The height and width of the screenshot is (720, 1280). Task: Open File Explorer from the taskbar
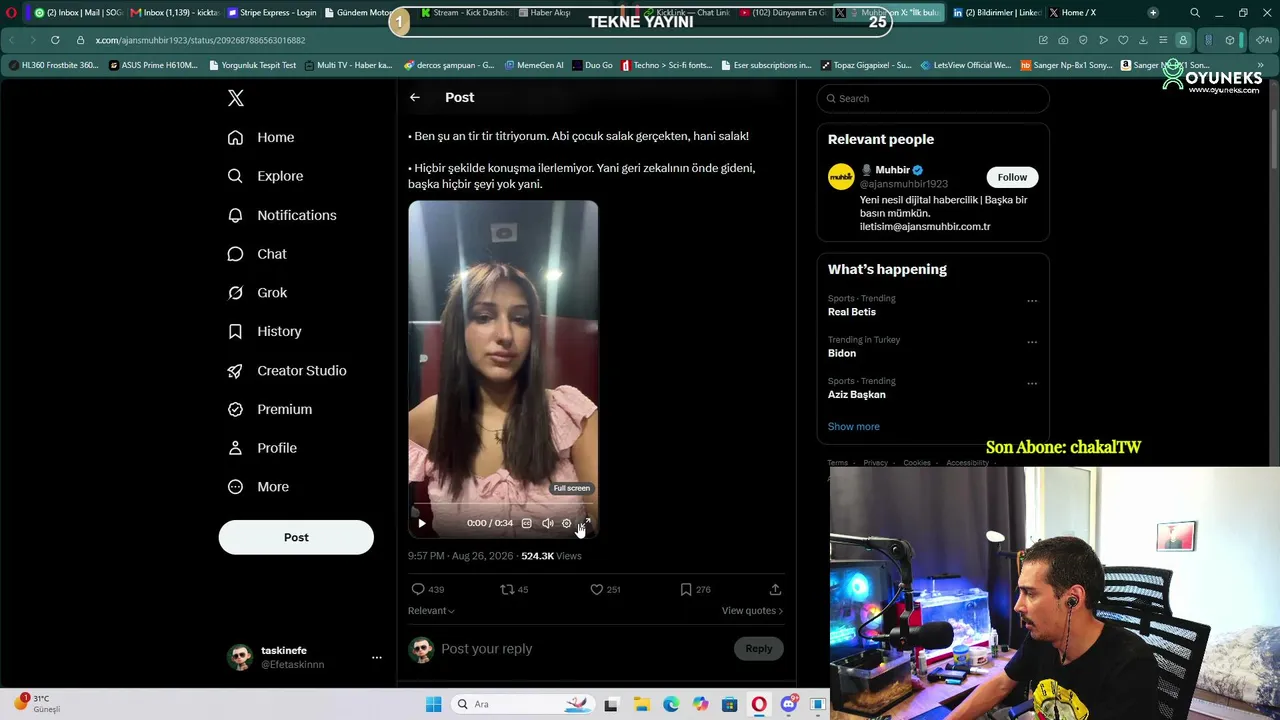pos(641,704)
